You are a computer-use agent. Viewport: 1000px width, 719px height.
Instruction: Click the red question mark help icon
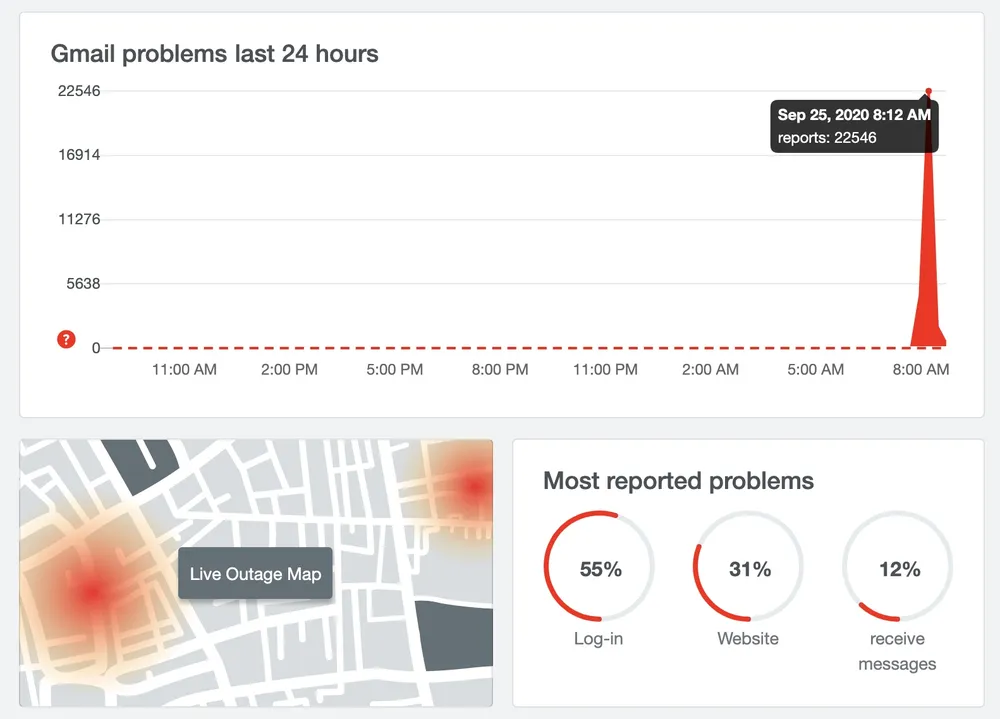pos(67,340)
